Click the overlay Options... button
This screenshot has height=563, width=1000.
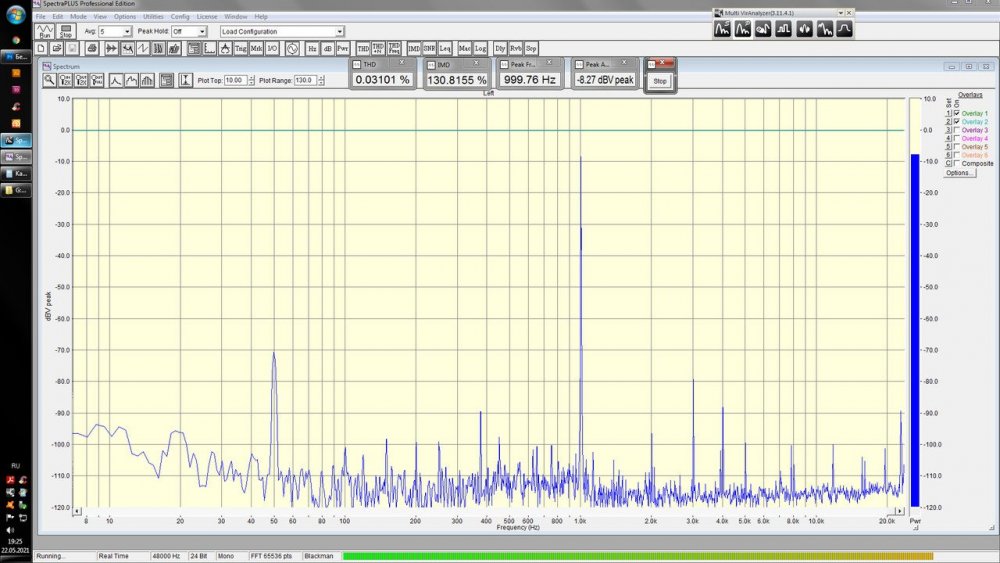[959, 173]
